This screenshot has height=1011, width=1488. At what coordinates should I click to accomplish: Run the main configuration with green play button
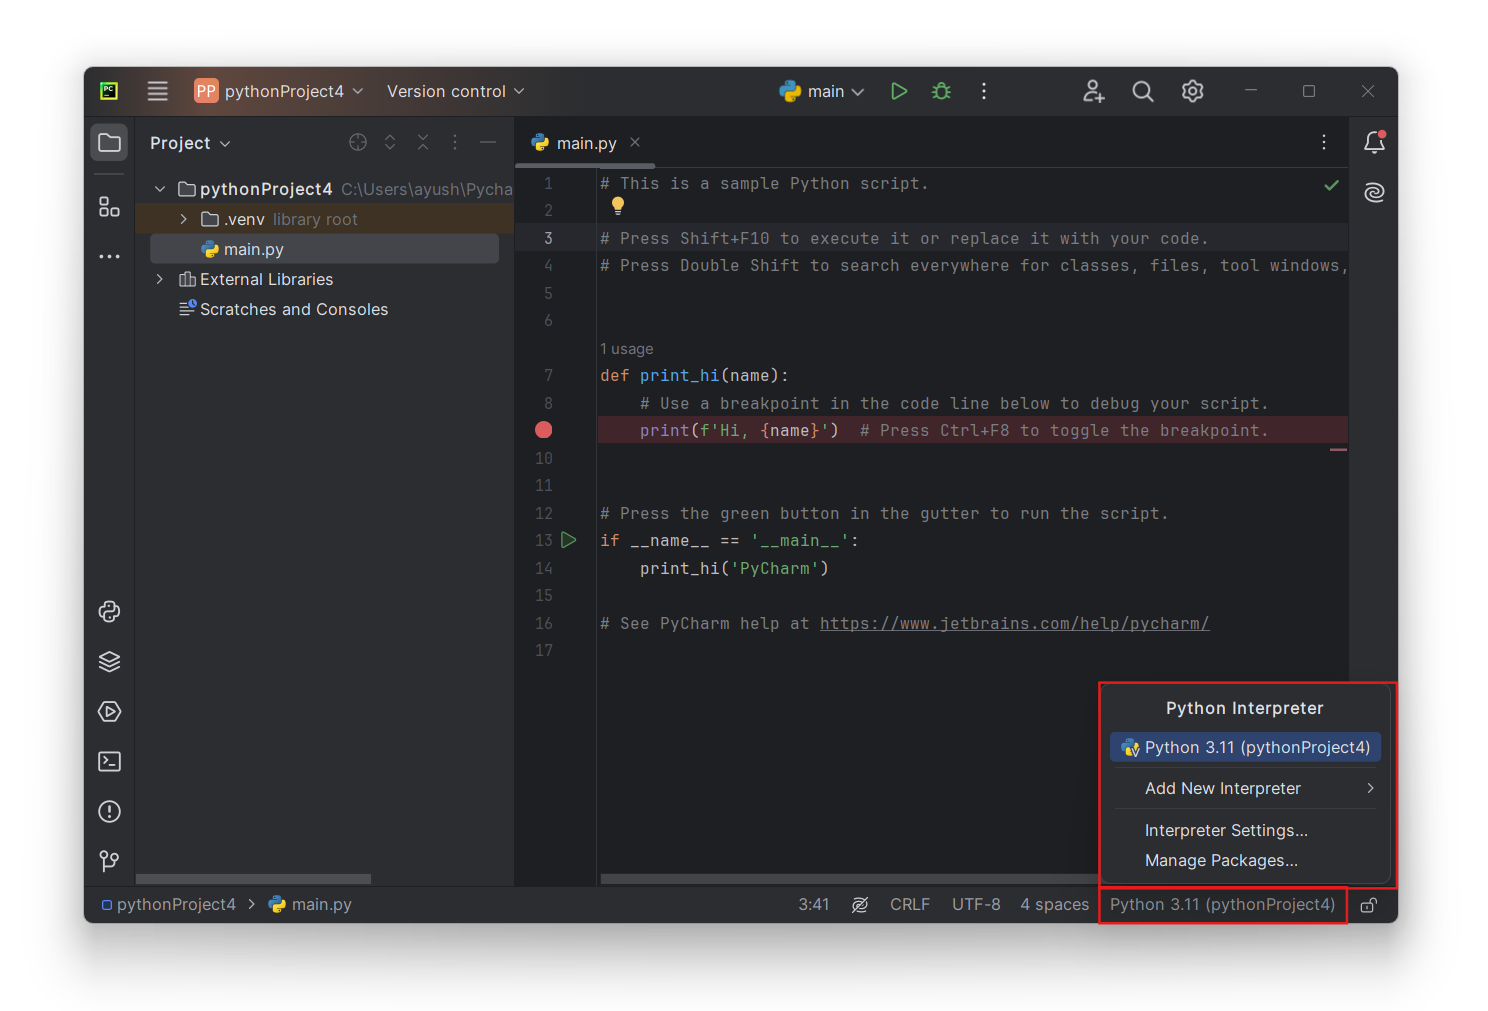click(x=898, y=91)
